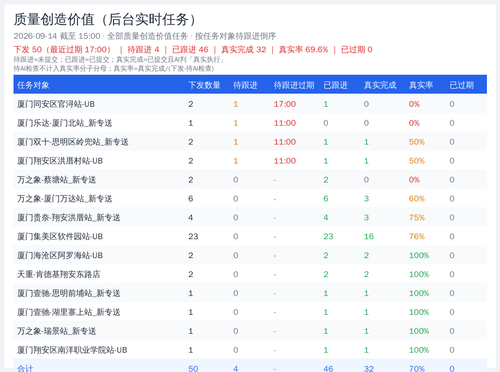Click the 真实完成 column header

tap(380, 85)
